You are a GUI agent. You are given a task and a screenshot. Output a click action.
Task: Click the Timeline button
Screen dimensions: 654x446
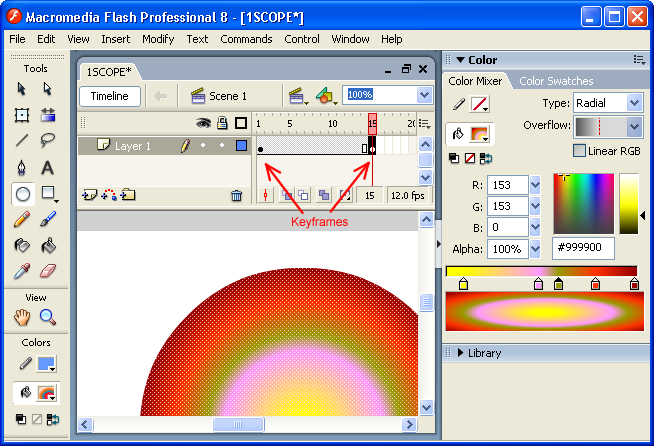[109, 96]
